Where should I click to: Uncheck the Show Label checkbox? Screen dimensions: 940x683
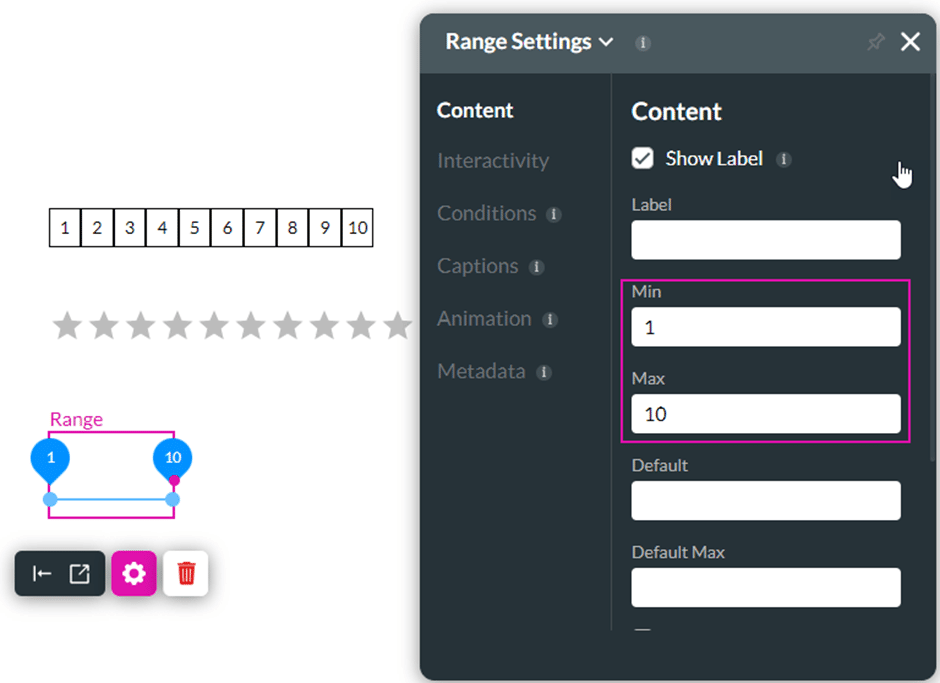[642, 158]
